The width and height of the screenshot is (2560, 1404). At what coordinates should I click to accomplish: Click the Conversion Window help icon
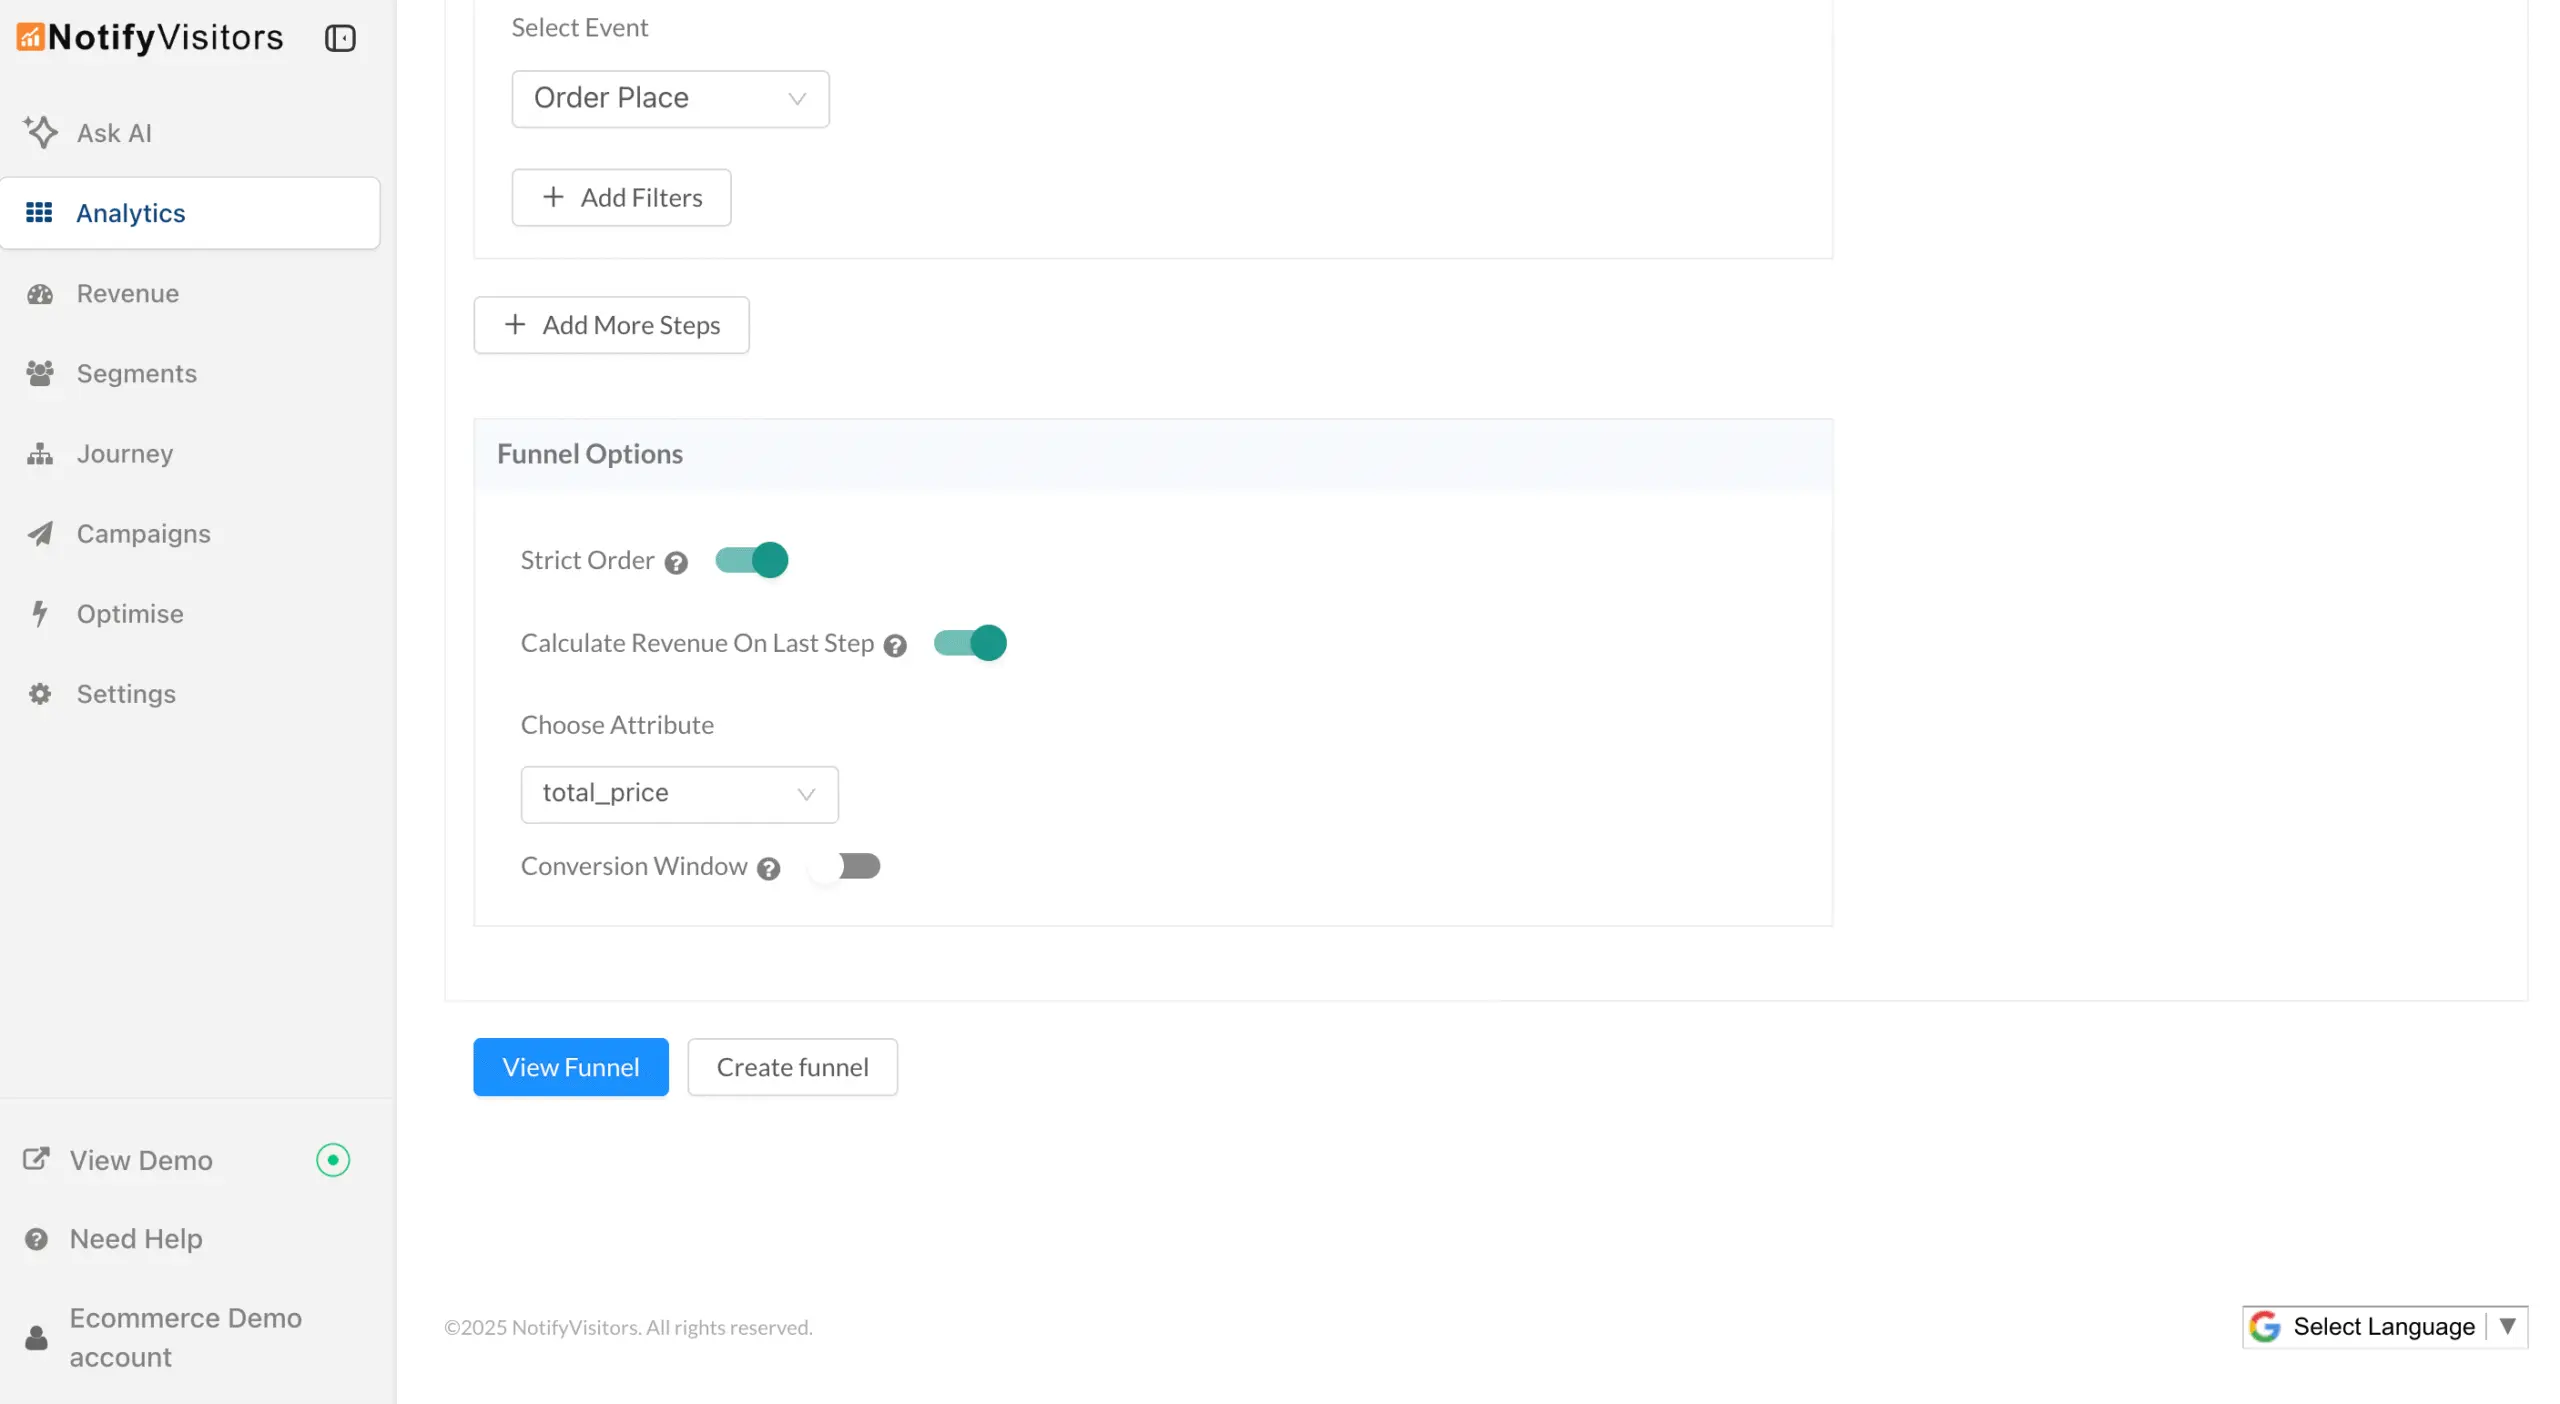[x=768, y=868]
